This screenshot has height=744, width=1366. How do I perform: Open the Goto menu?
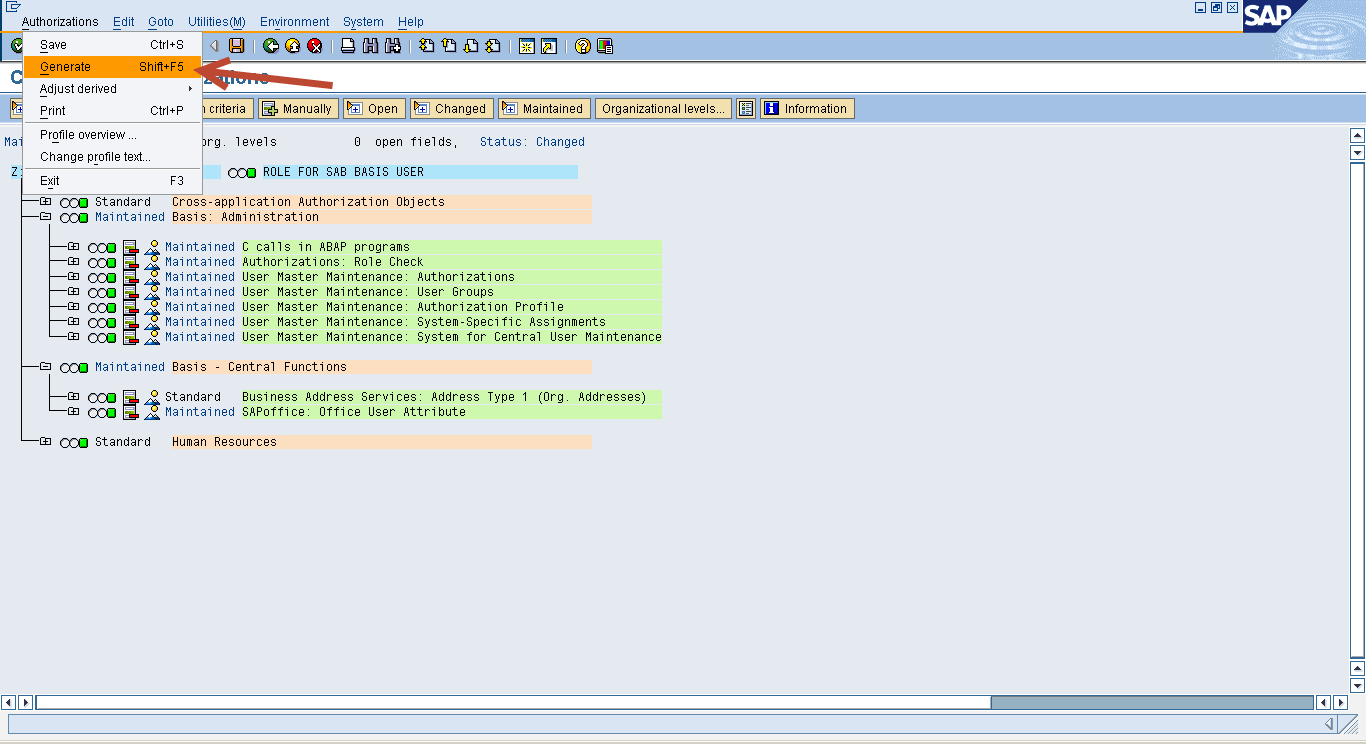click(x=161, y=22)
